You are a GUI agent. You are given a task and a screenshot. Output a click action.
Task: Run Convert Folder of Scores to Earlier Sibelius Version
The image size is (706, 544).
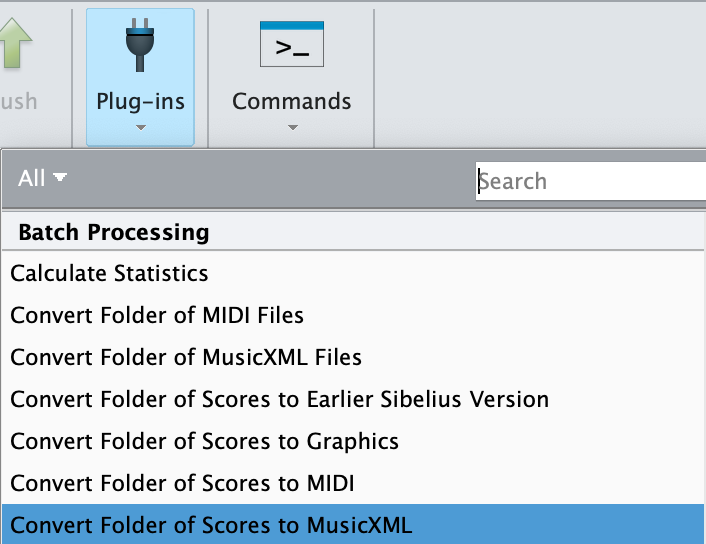click(353, 399)
